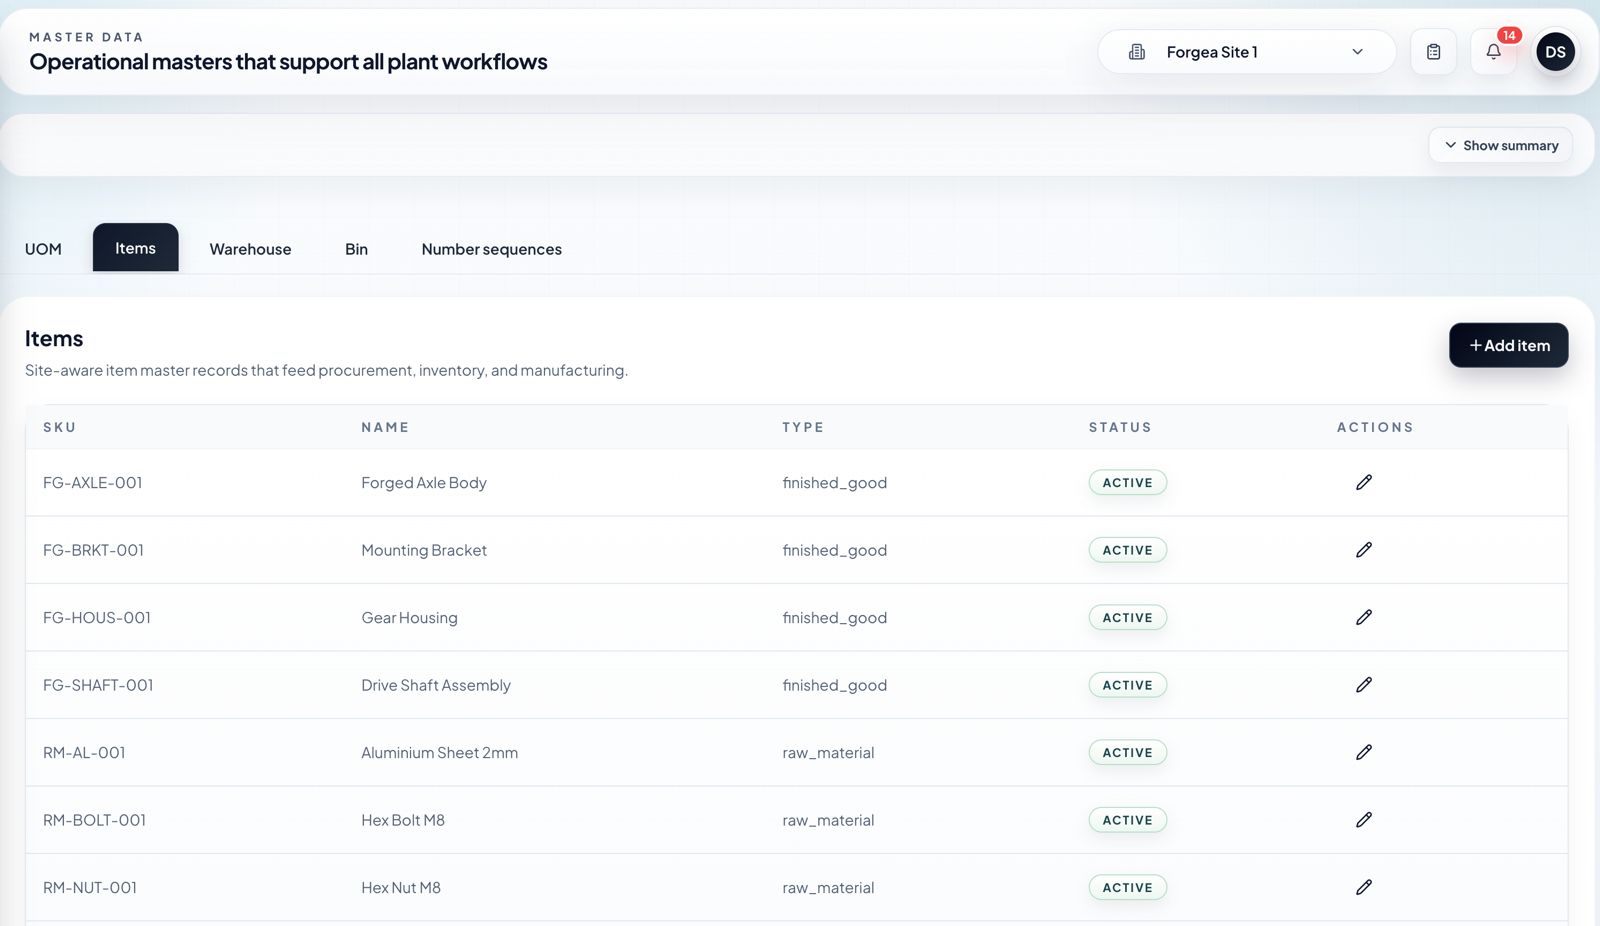
Task: Switch to the UOM tab
Action: (43, 249)
